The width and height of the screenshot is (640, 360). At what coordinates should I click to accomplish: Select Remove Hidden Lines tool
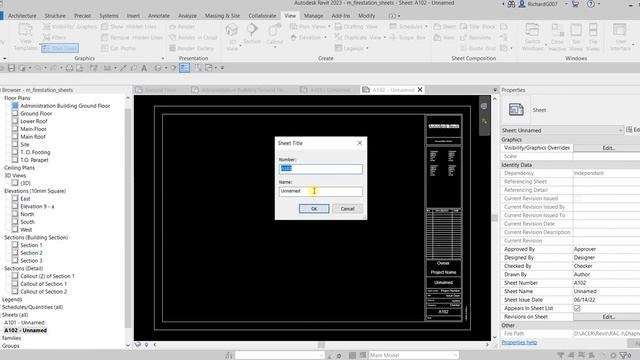(x=132, y=38)
